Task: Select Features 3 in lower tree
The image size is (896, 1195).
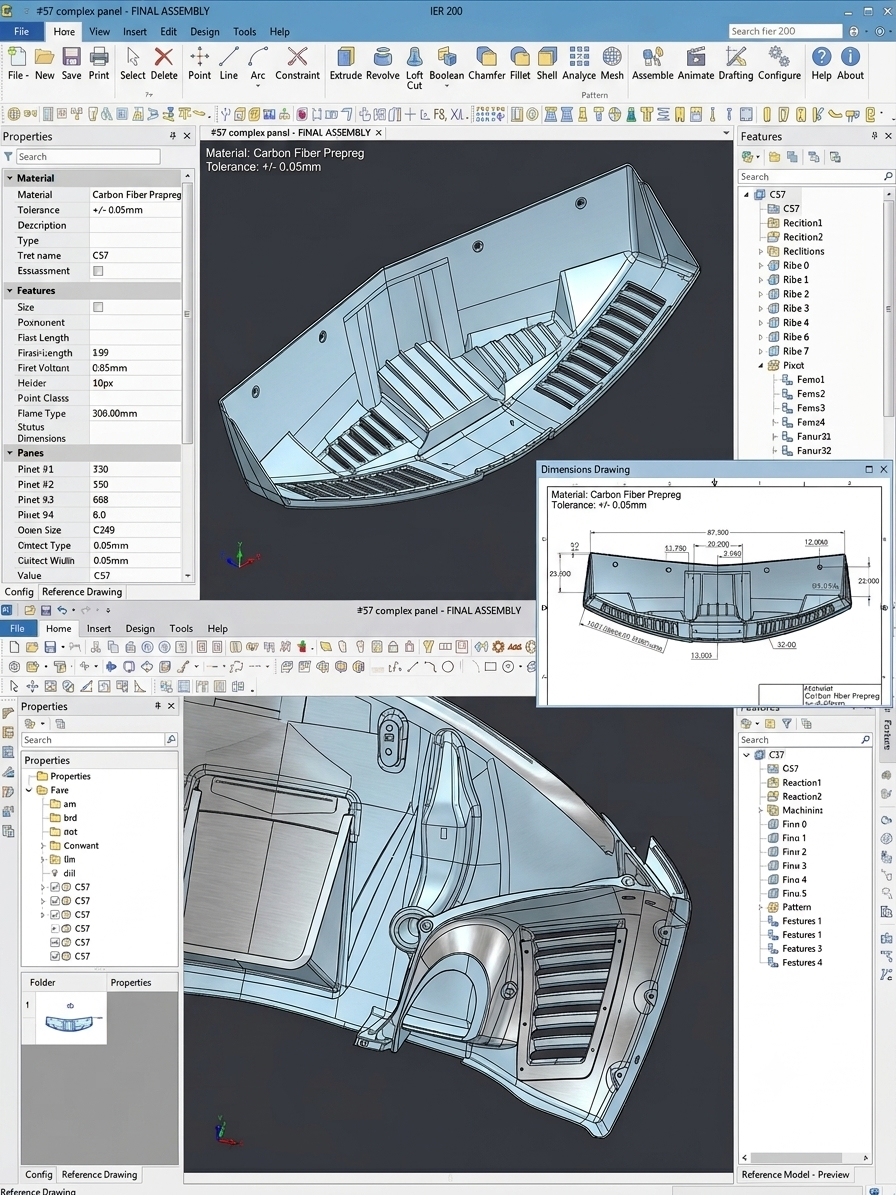Action: 802,949
